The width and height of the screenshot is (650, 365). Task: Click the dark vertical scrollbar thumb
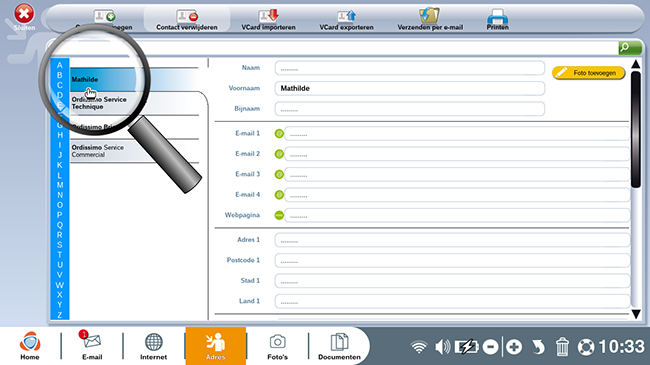pos(636,129)
